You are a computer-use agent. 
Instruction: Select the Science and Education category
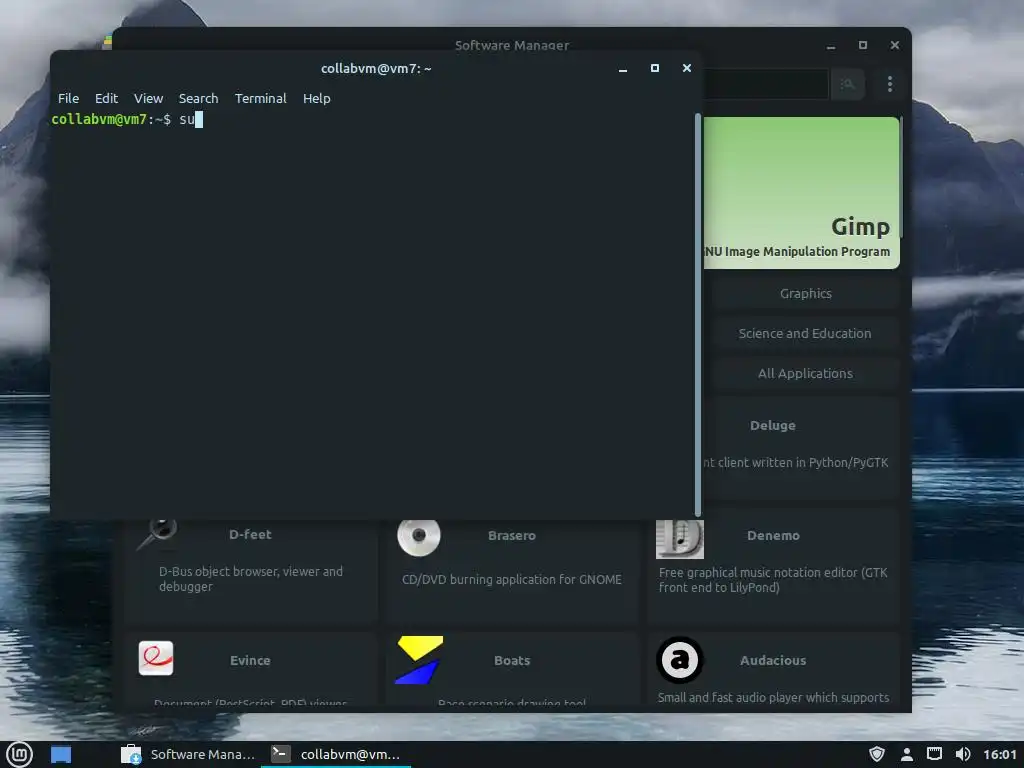[x=805, y=333]
